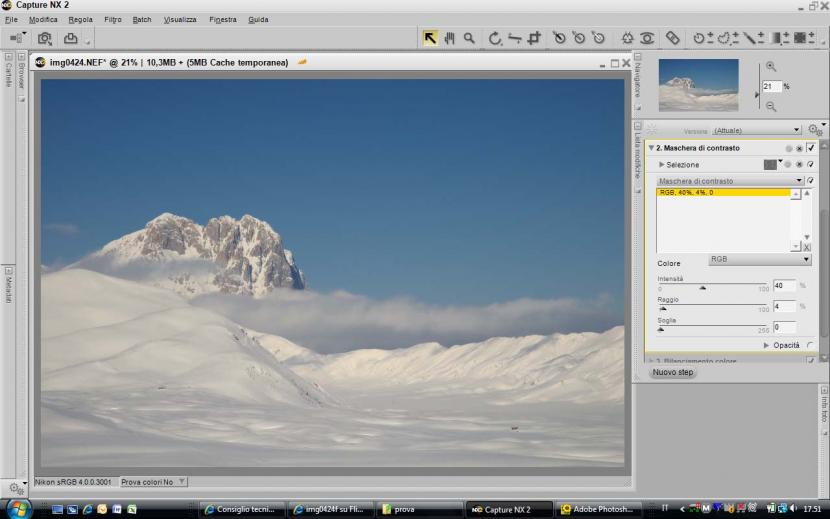The height and width of the screenshot is (519, 830).
Task: Toggle checkbox beside Maschera di contrasto dropdown
Action: pyautogui.click(x=811, y=181)
